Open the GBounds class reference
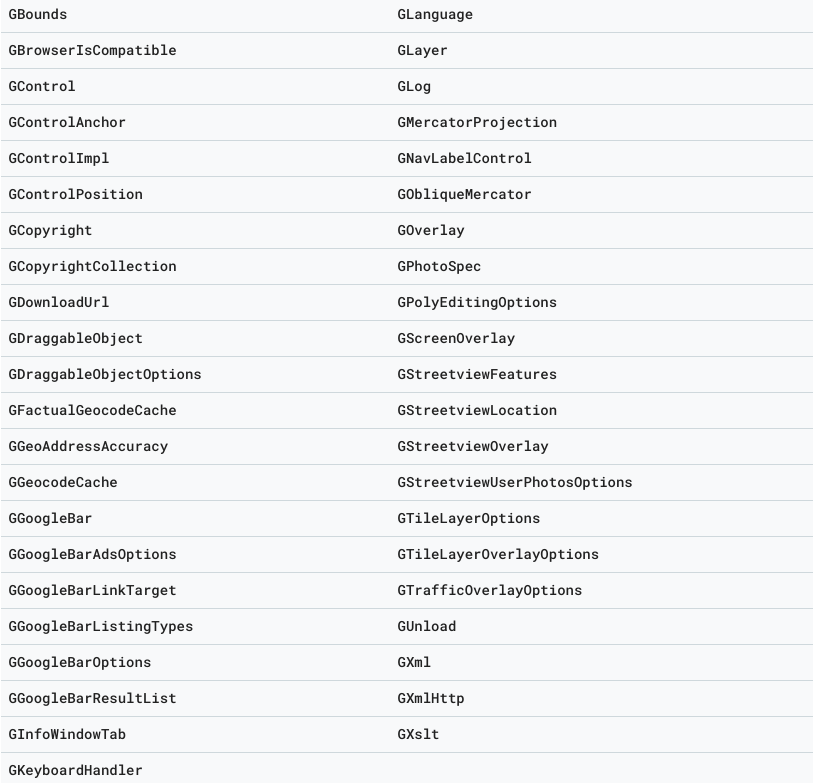 pyautogui.click(x=38, y=15)
